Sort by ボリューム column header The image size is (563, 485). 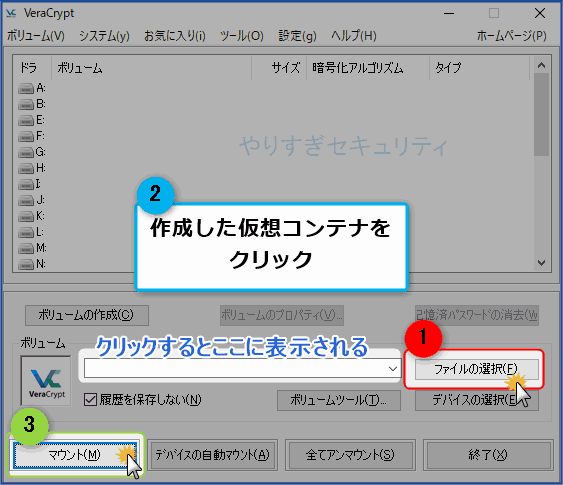[x=152, y=67]
